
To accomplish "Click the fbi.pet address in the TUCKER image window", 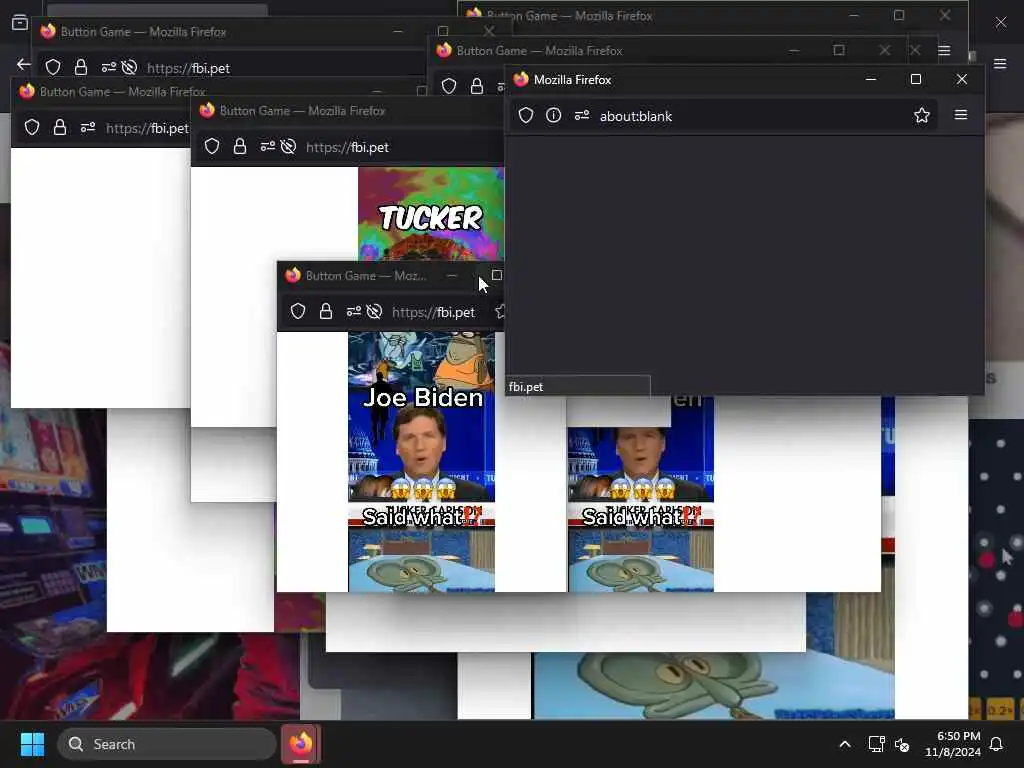I will tap(347, 147).
